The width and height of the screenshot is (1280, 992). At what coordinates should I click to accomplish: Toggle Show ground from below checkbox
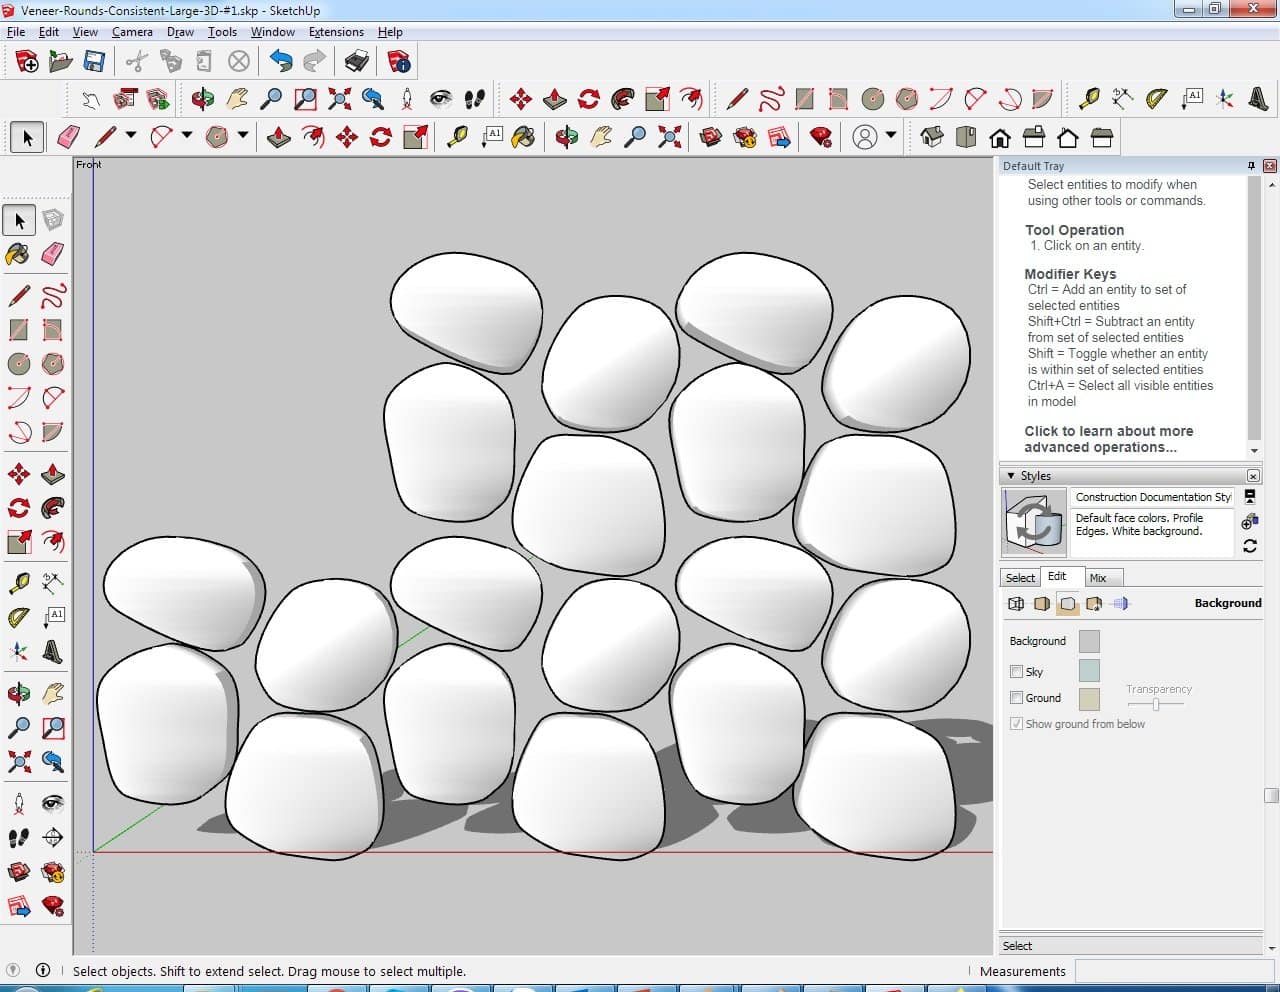pyautogui.click(x=1016, y=724)
